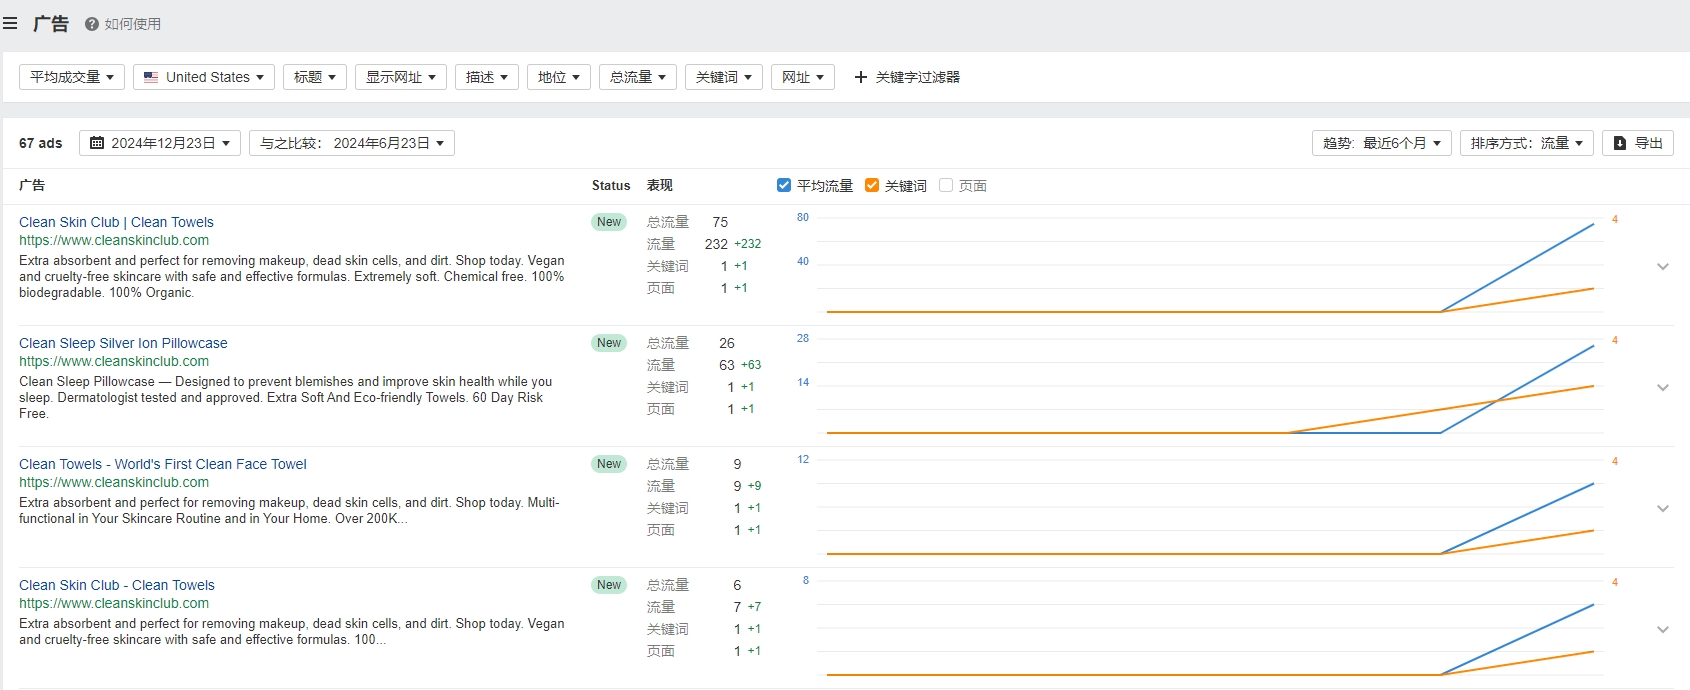Open the 显示网址 filter dropdown

pyautogui.click(x=401, y=77)
